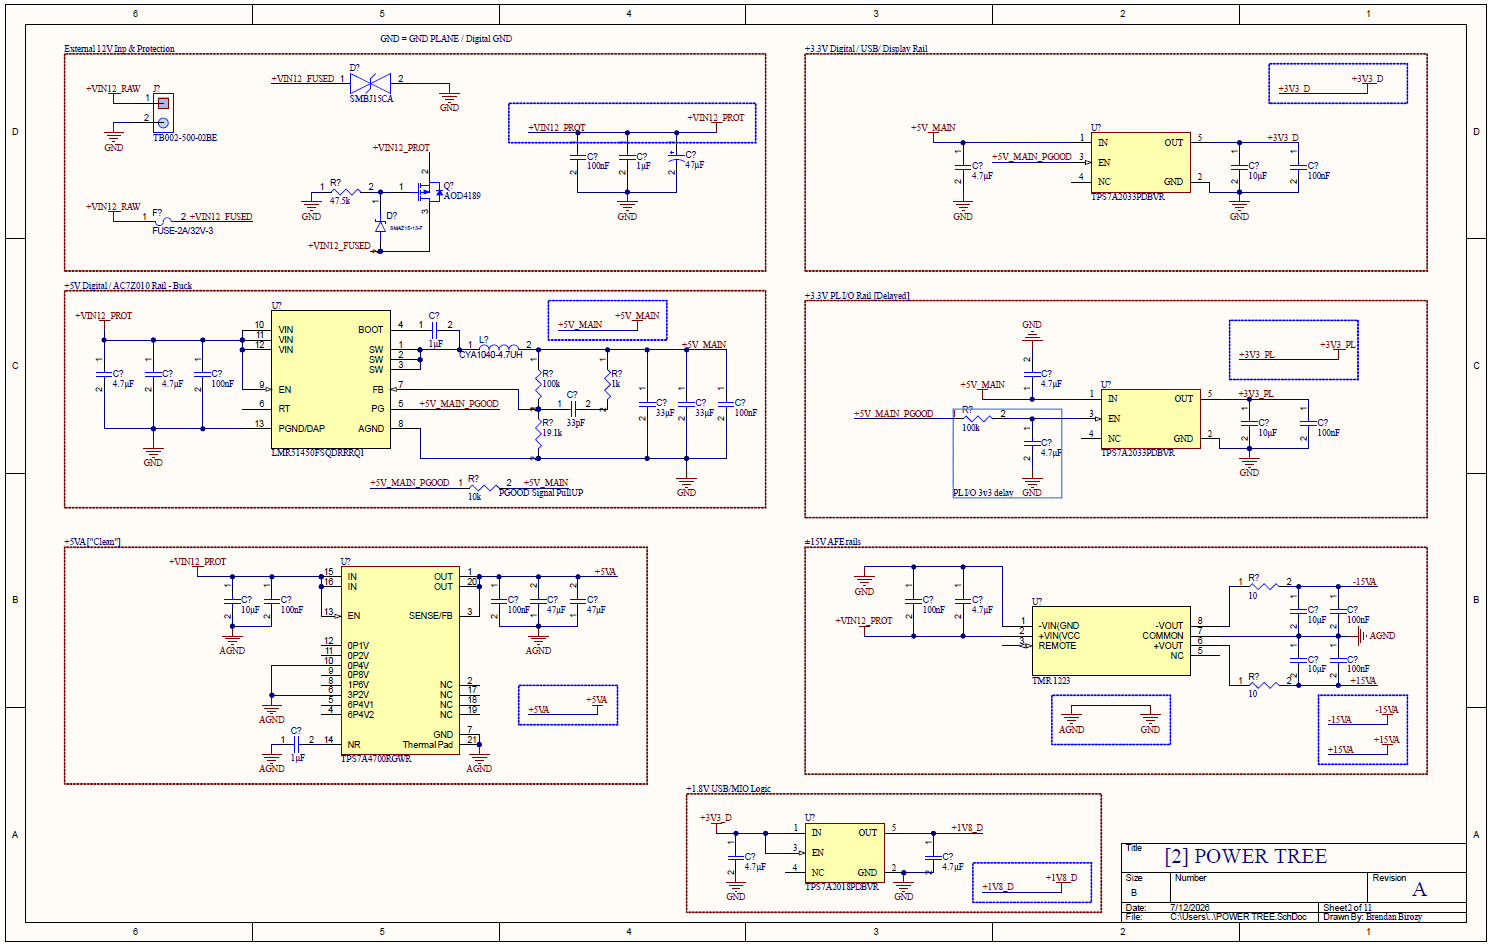The height and width of the screenshot is (947, 1496).
Task: Click the BOOT pin label on LMR51450
Action: pyautogui.click(x=370, y=330)
